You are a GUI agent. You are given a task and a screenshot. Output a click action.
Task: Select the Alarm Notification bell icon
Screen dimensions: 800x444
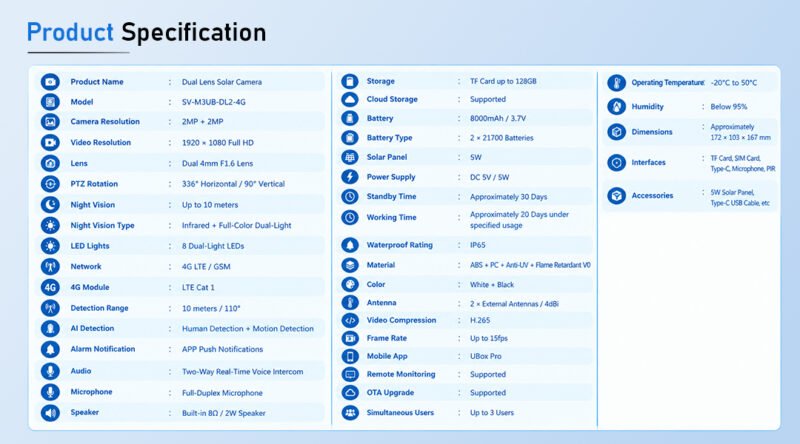[50, 349]
